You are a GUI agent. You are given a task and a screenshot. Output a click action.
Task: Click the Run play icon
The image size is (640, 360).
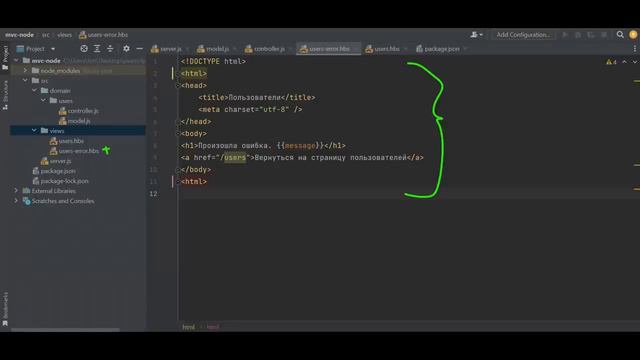(565, 35)
